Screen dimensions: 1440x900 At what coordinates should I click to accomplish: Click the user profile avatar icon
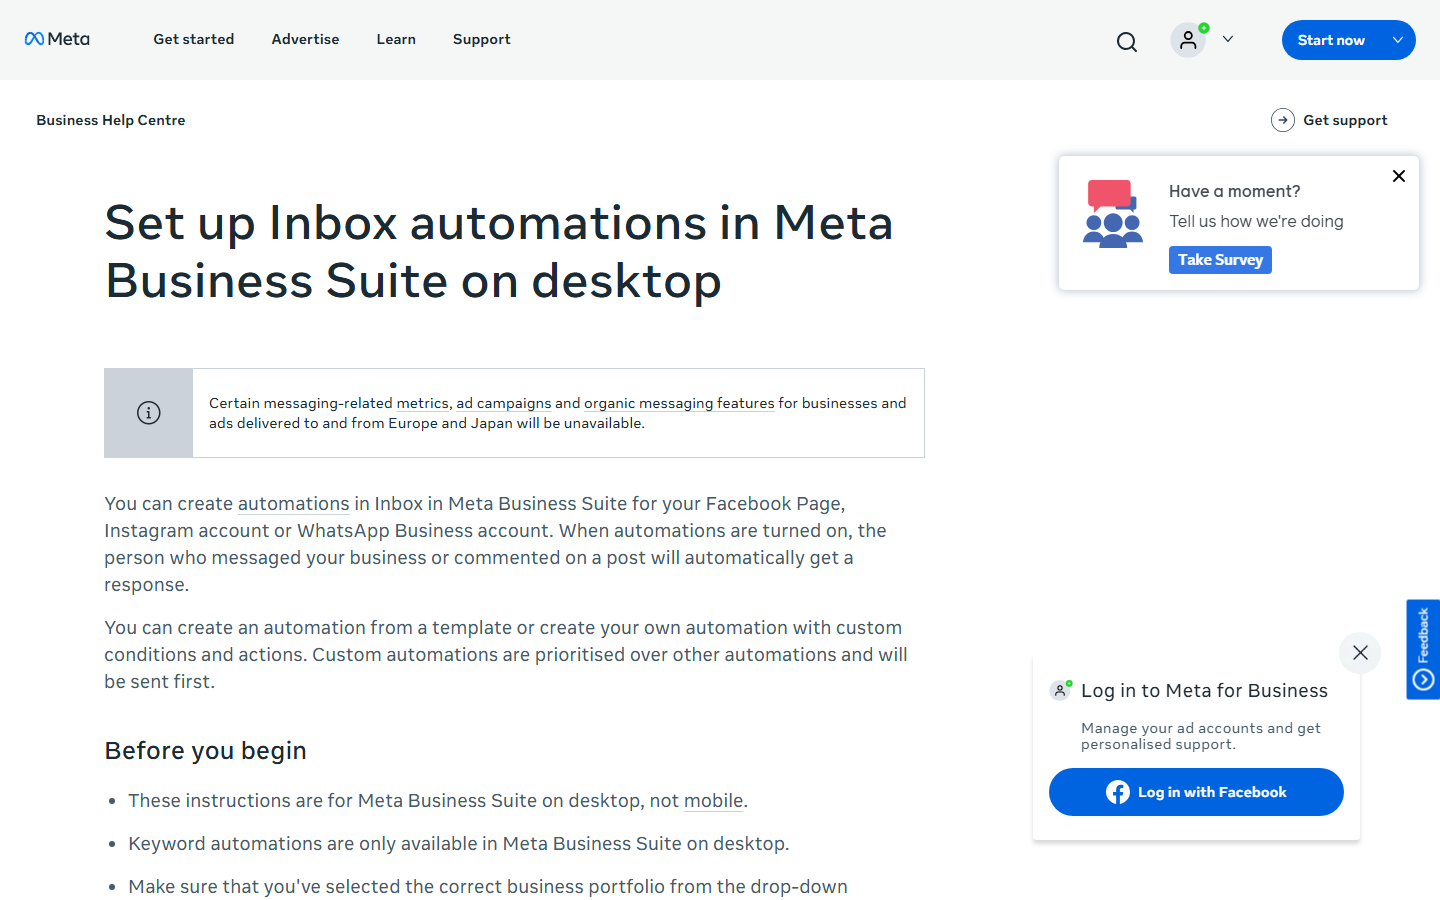pos(1188,40)
